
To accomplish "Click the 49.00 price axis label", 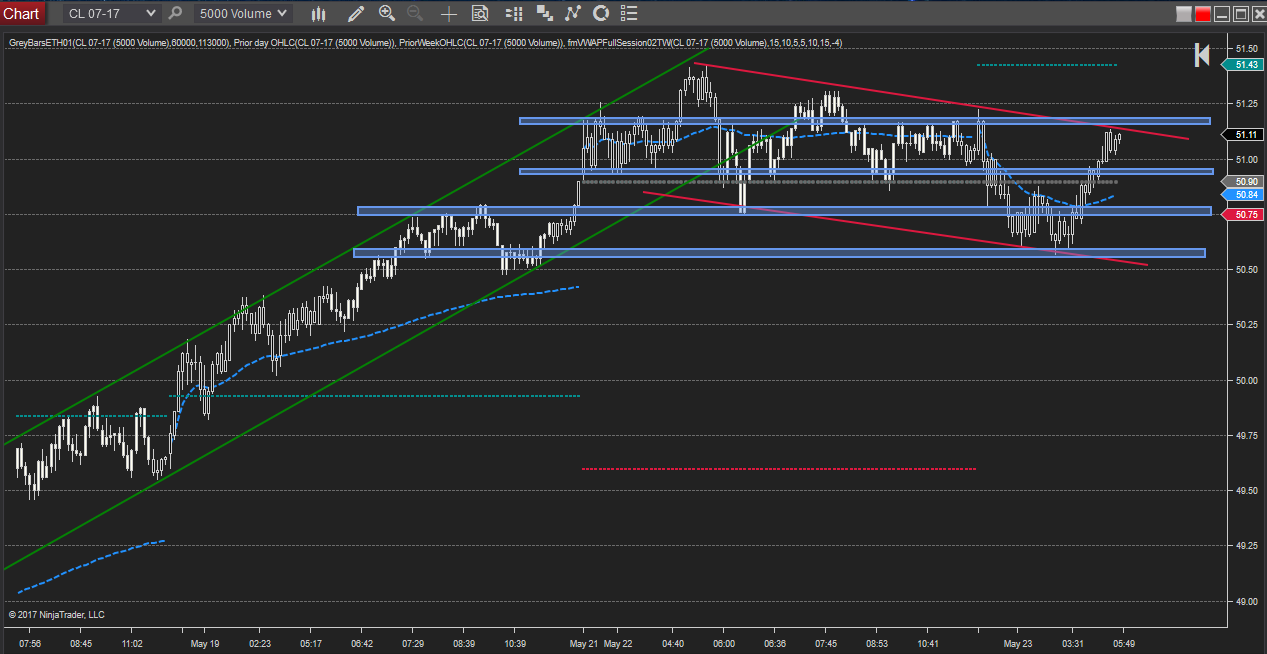I will point(1246,601).
